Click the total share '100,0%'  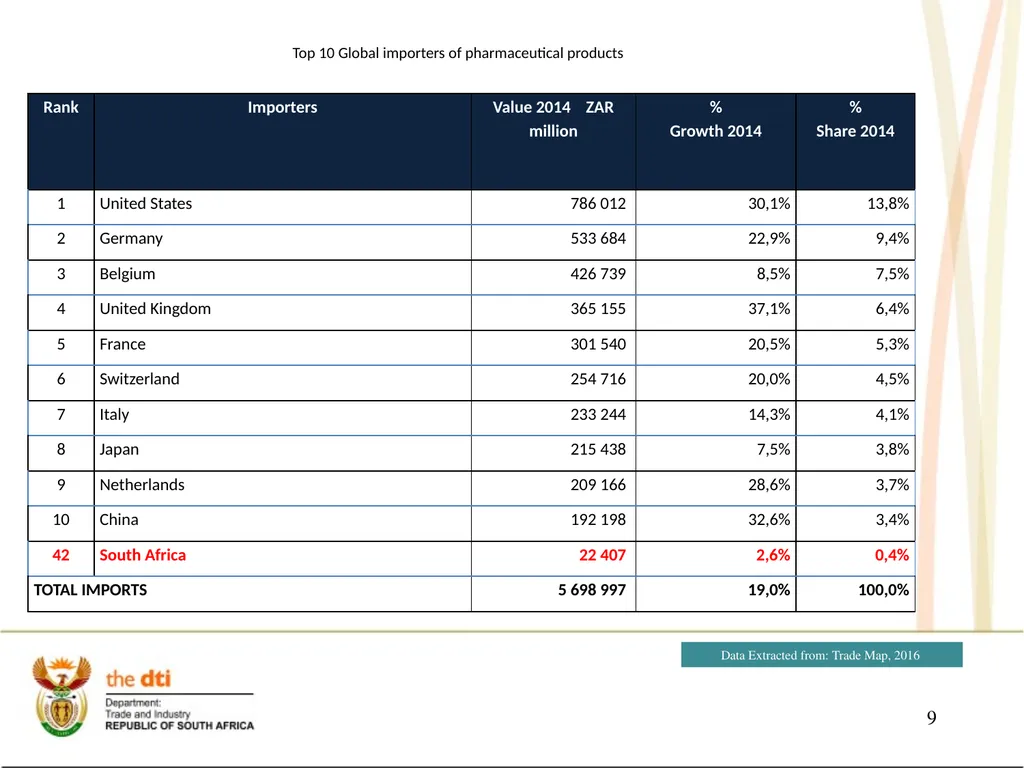pos(884,590)
